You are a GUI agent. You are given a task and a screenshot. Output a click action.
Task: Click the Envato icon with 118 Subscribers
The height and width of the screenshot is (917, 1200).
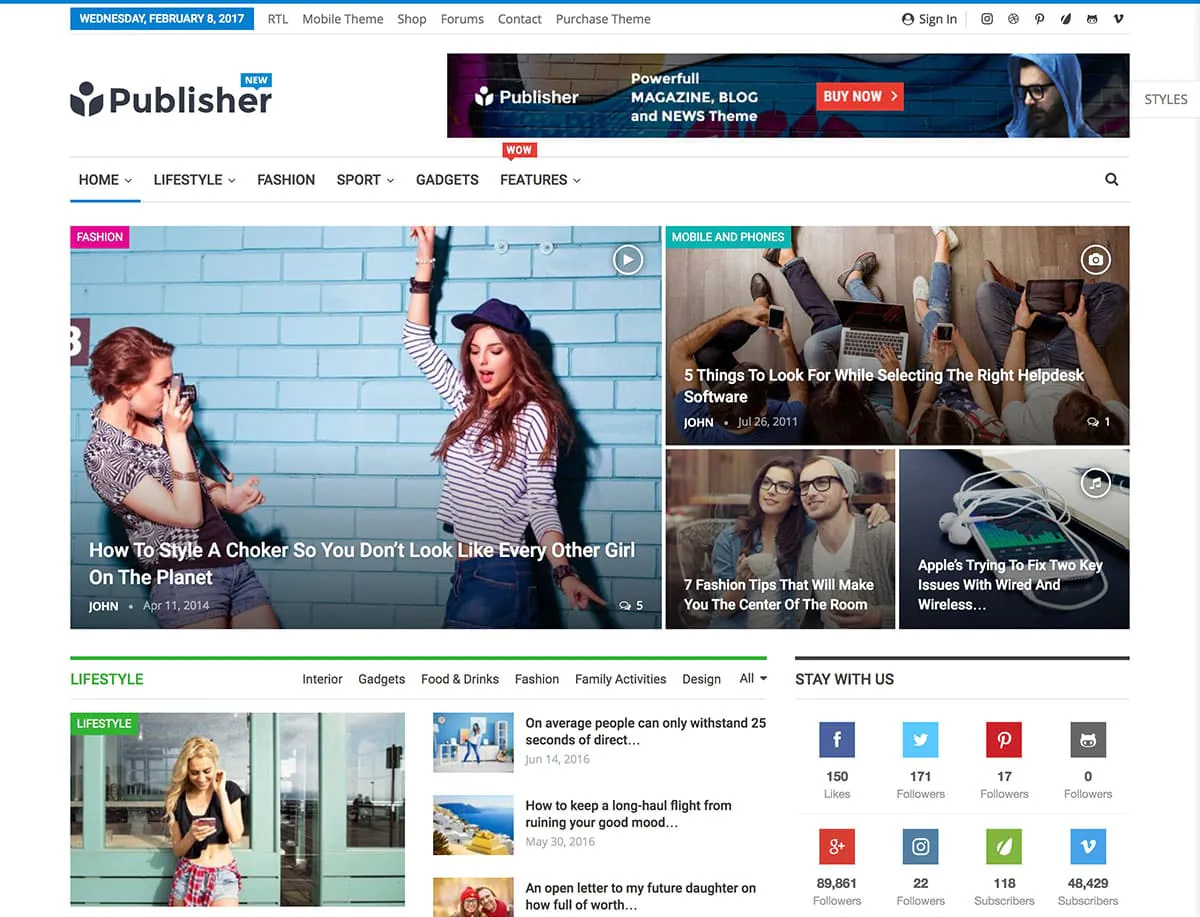pyautogui.click(x=1004, y=847)
